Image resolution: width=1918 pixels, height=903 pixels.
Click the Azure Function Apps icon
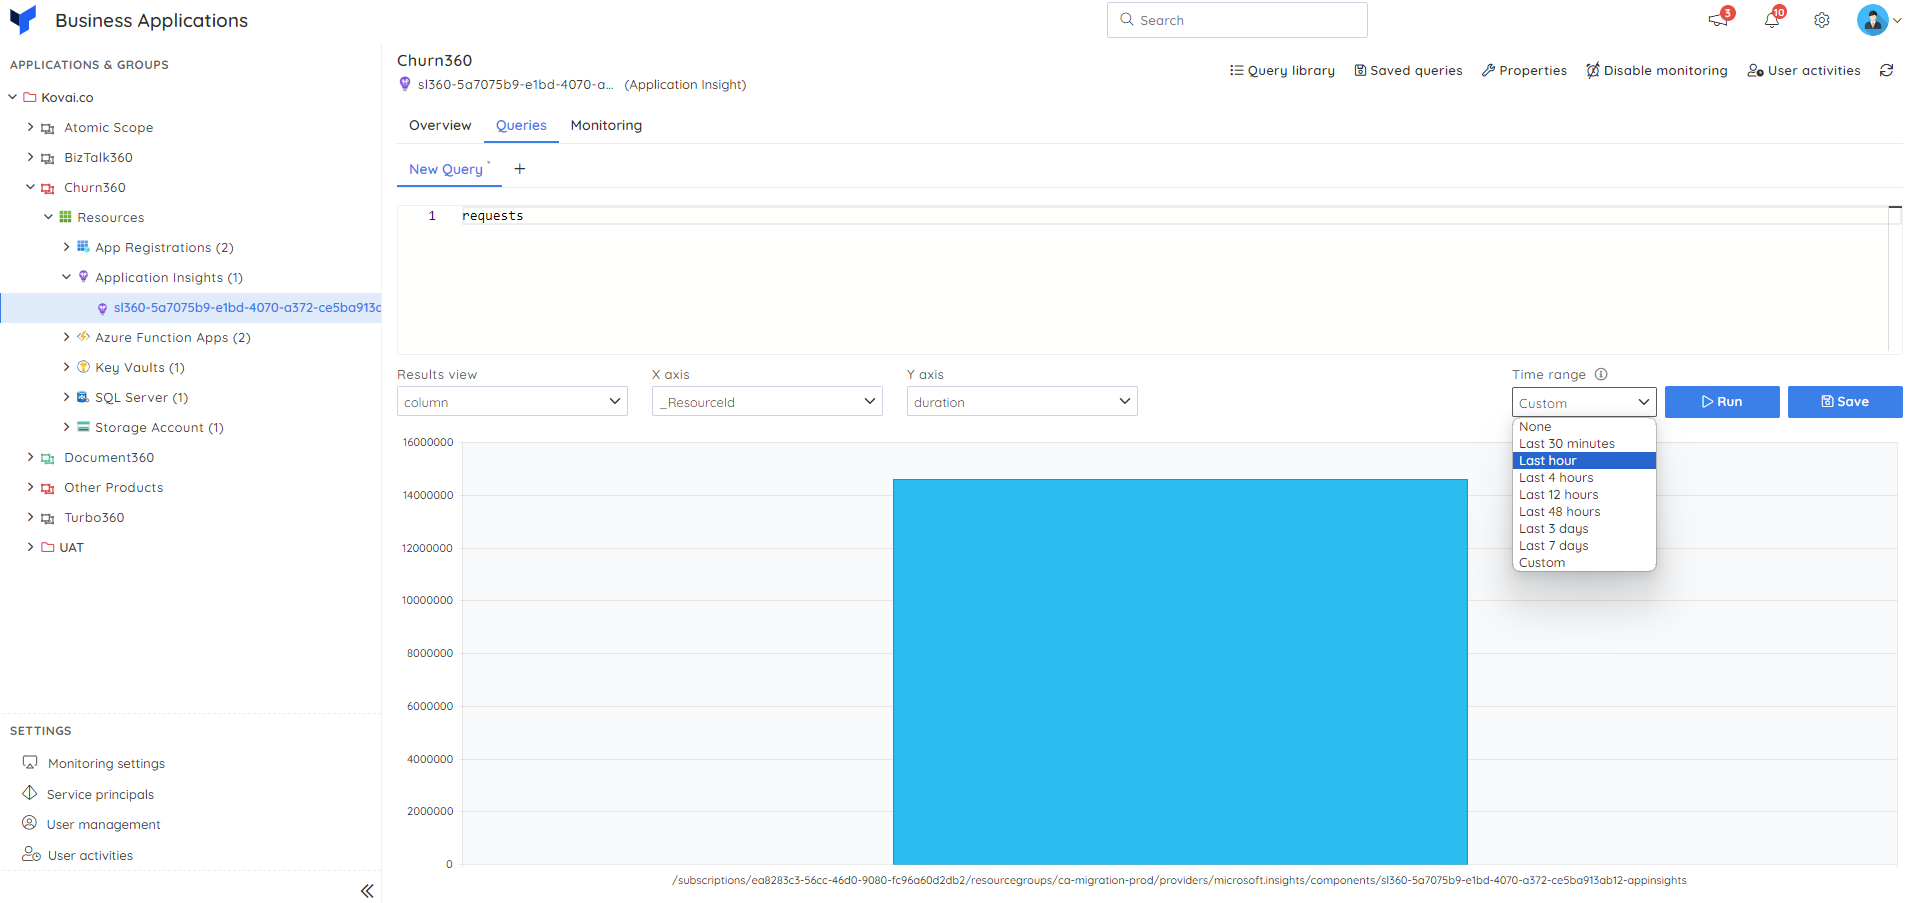click(x=83, y=336)
